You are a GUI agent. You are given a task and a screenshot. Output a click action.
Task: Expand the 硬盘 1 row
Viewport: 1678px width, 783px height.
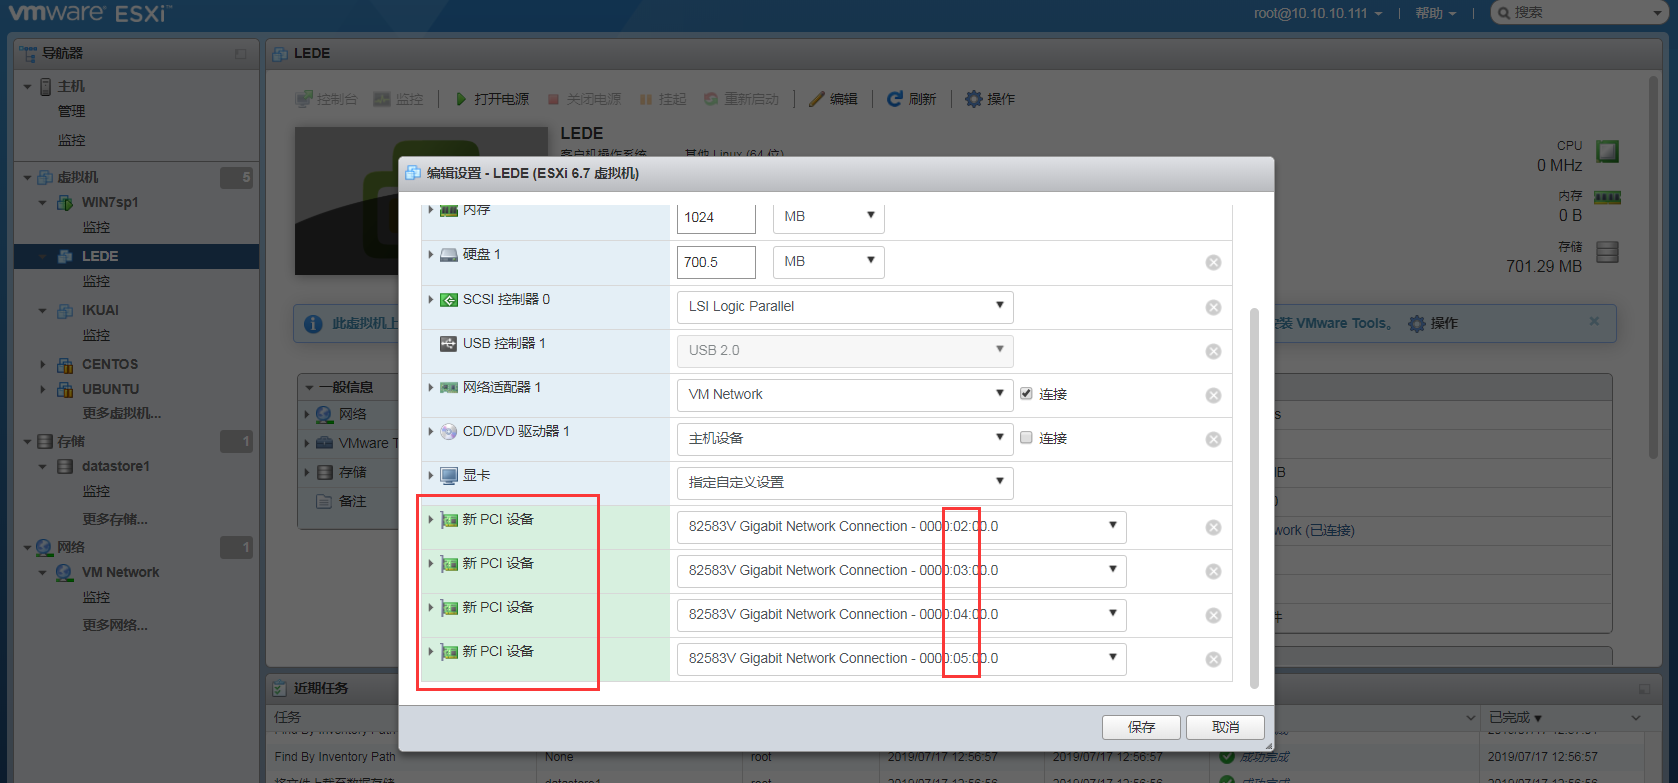(x=431, y=255)
